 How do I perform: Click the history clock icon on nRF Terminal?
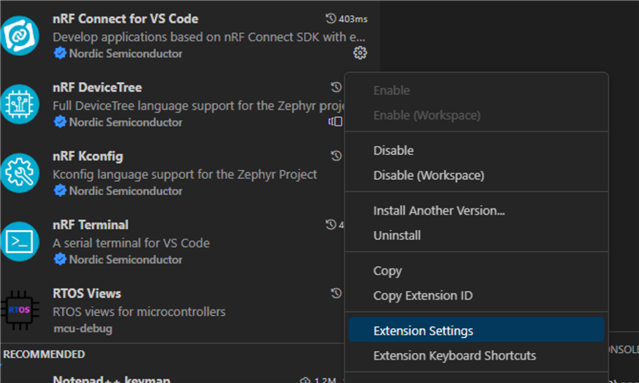click(x=331, y=225)
